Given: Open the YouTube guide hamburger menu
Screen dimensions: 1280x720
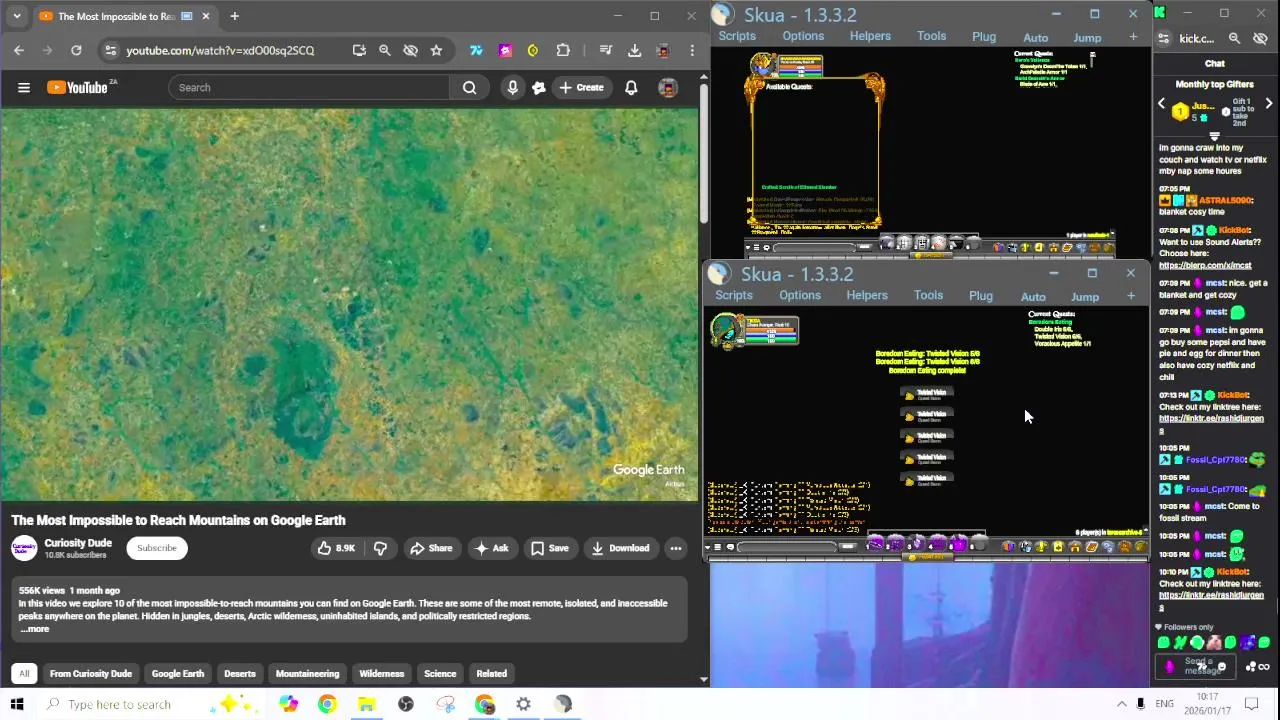Looking at the screenshot, I should (24, 88).
